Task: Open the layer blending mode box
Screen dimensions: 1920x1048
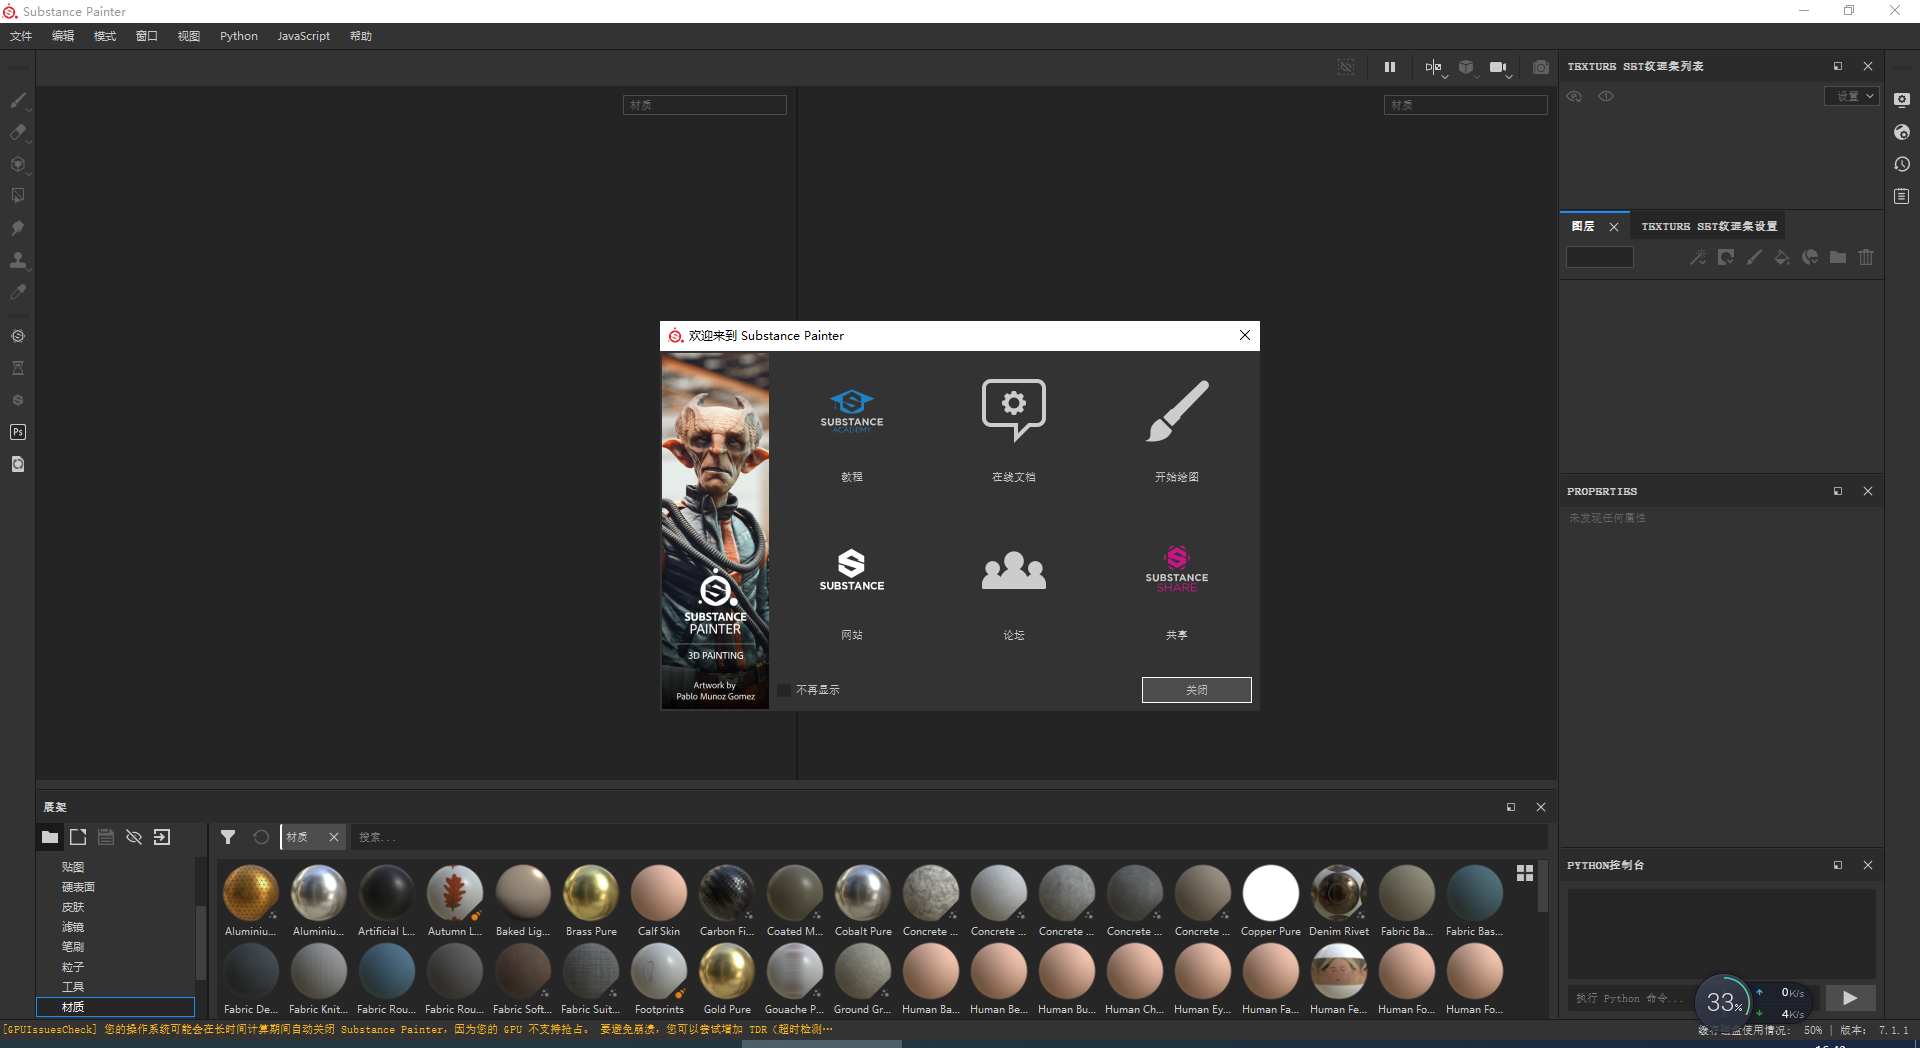Action: (1600, 258)
